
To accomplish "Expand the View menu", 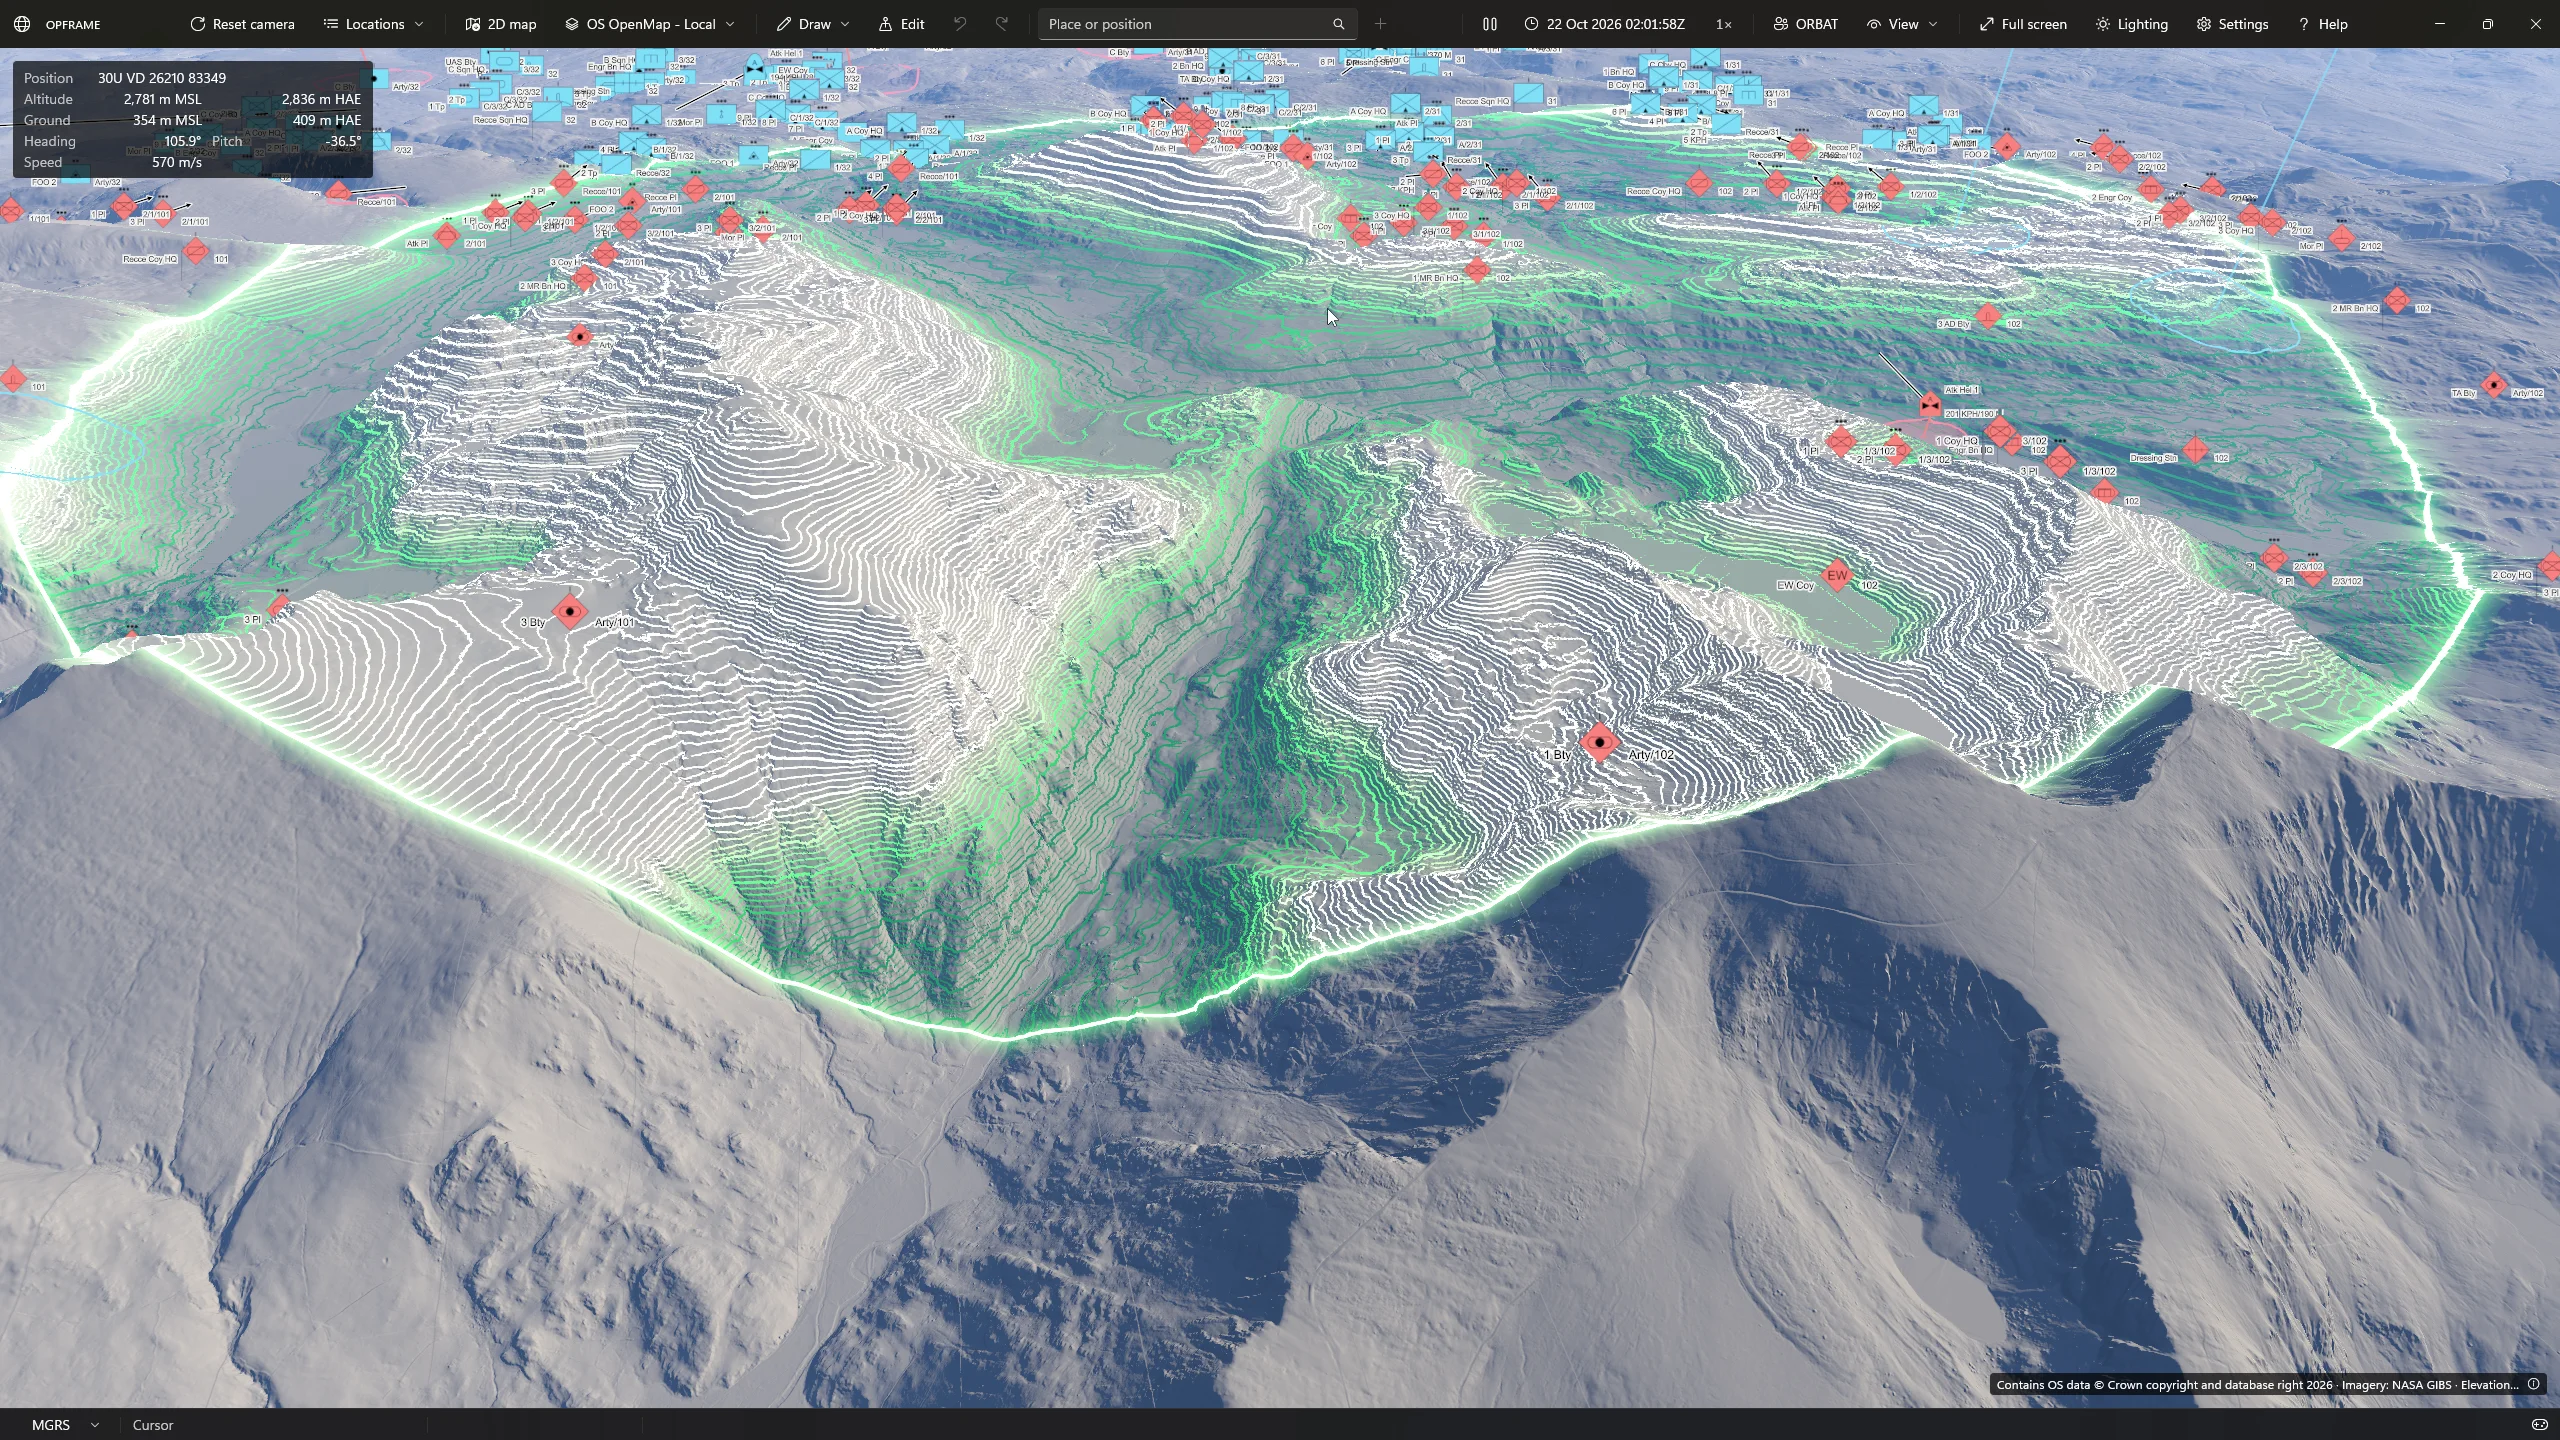I will [1902, 24].
